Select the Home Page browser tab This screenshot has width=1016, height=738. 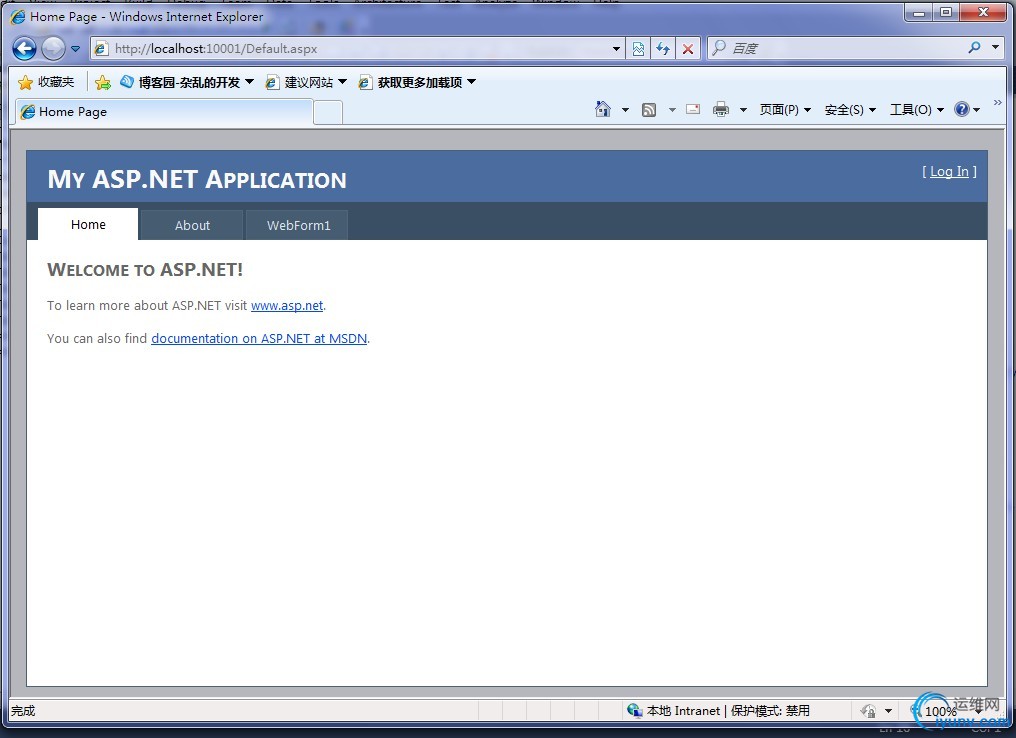[164, 111]
